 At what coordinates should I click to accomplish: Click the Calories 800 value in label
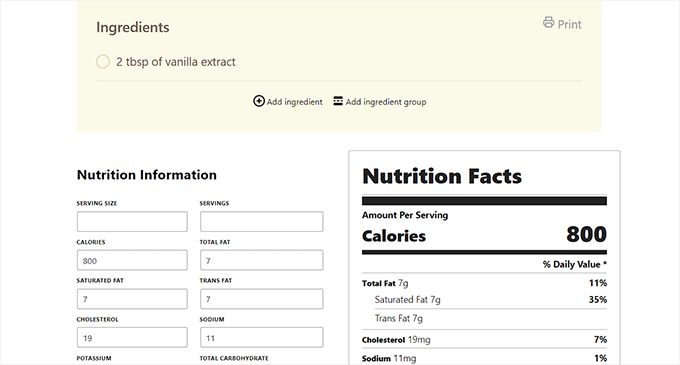586,235
